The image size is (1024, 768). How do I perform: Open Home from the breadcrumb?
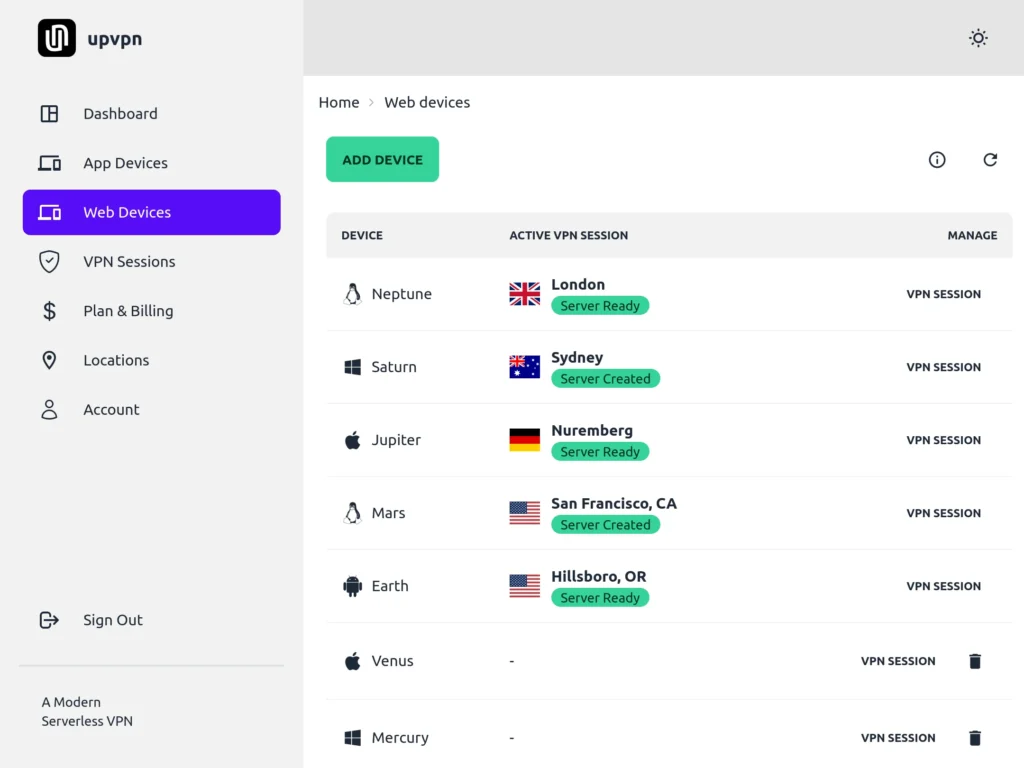click(339, 102)
